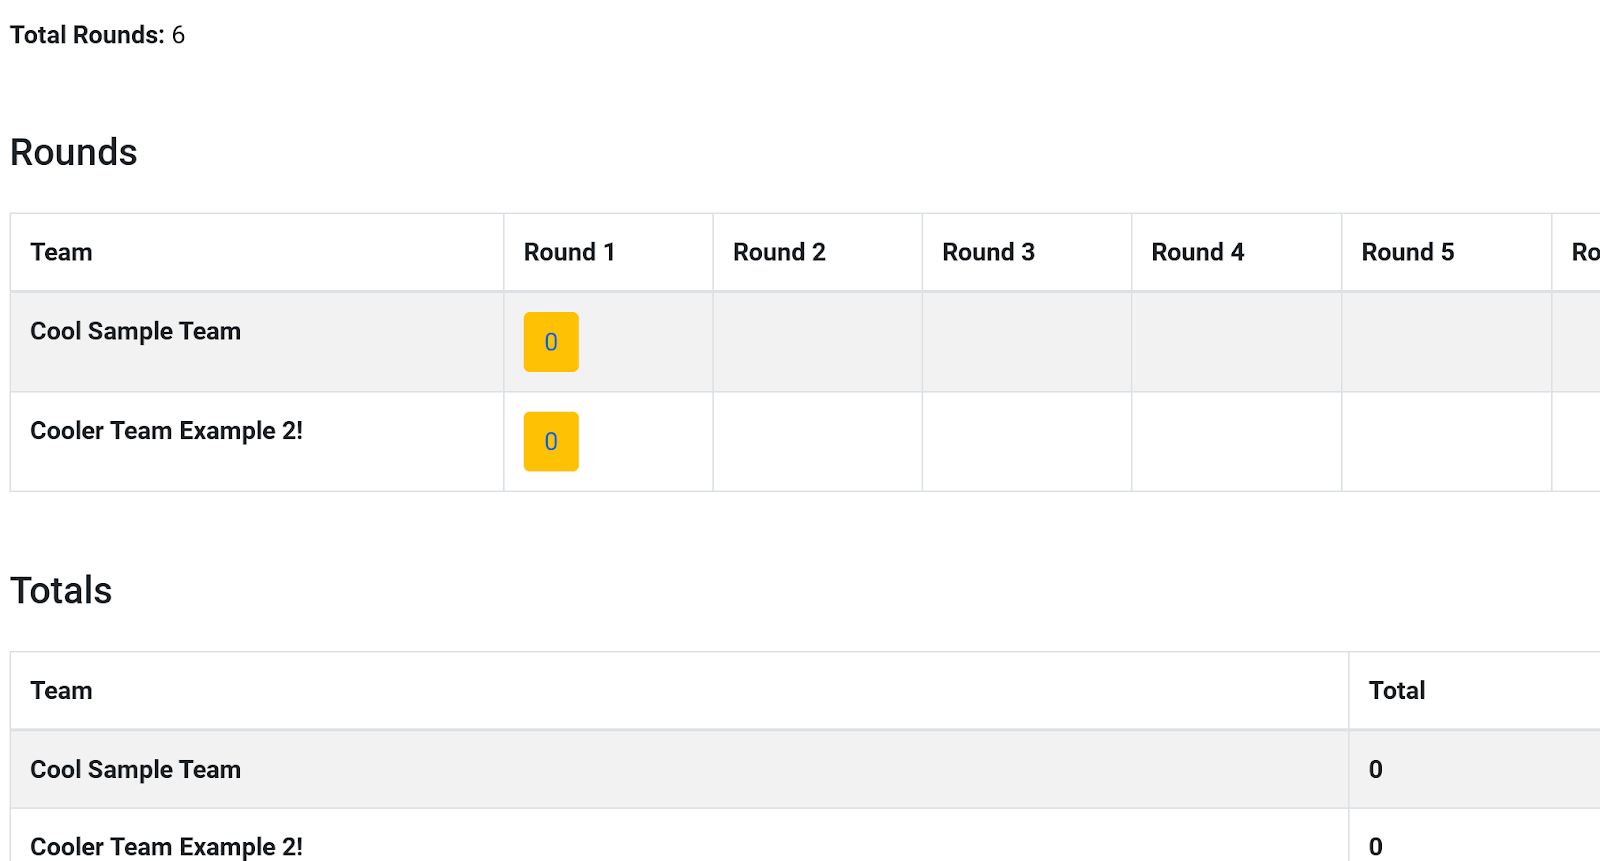
Task: Click Cool Sample Team's total value of 0
Action: [x=1375, y=769]
